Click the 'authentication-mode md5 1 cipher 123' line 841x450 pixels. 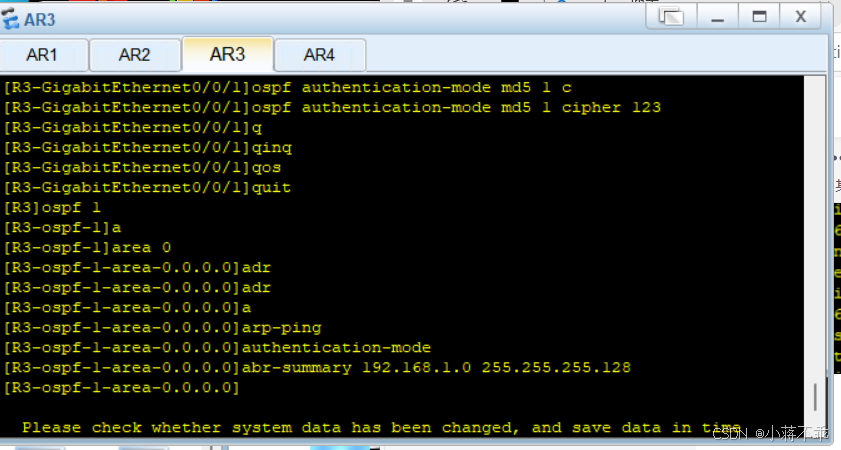[x=333, y=108]
